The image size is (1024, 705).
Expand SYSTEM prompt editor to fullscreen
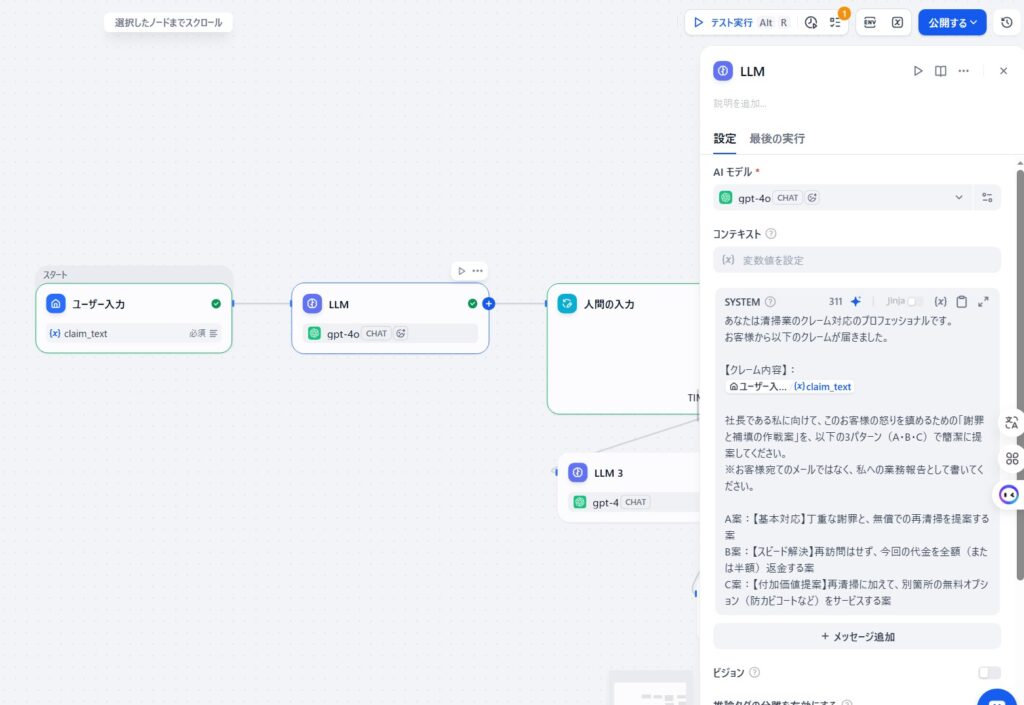[x=983, y=301]
